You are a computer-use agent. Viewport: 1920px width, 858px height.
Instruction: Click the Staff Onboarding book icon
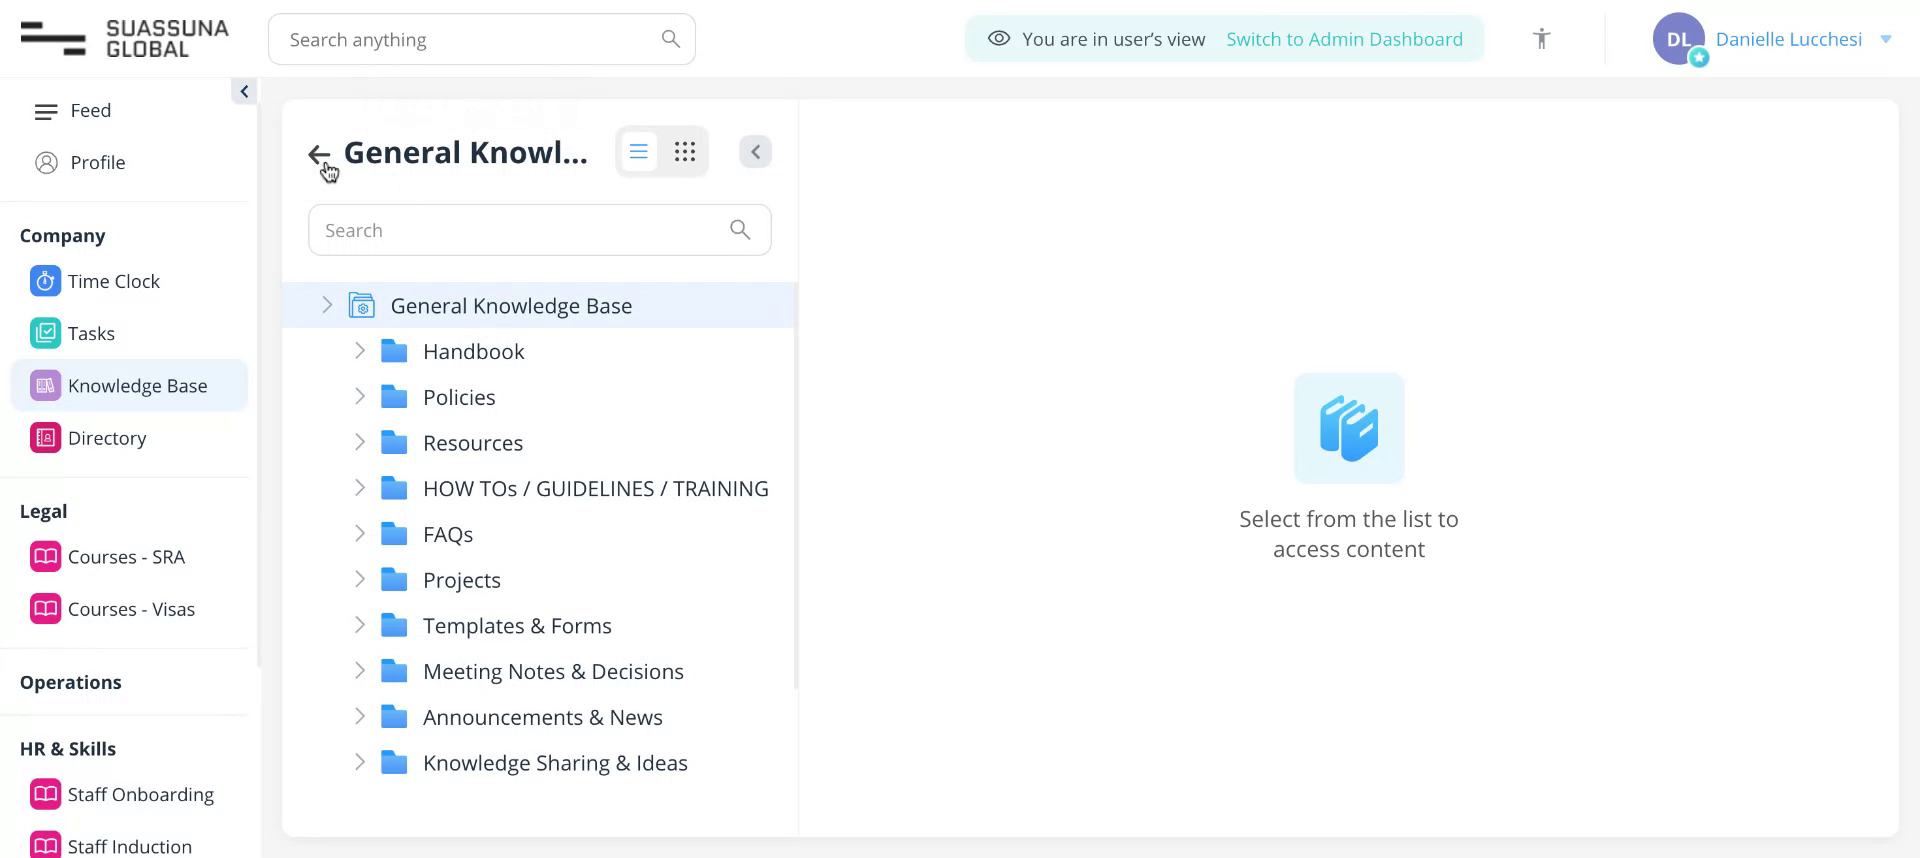tap(45, 795)
